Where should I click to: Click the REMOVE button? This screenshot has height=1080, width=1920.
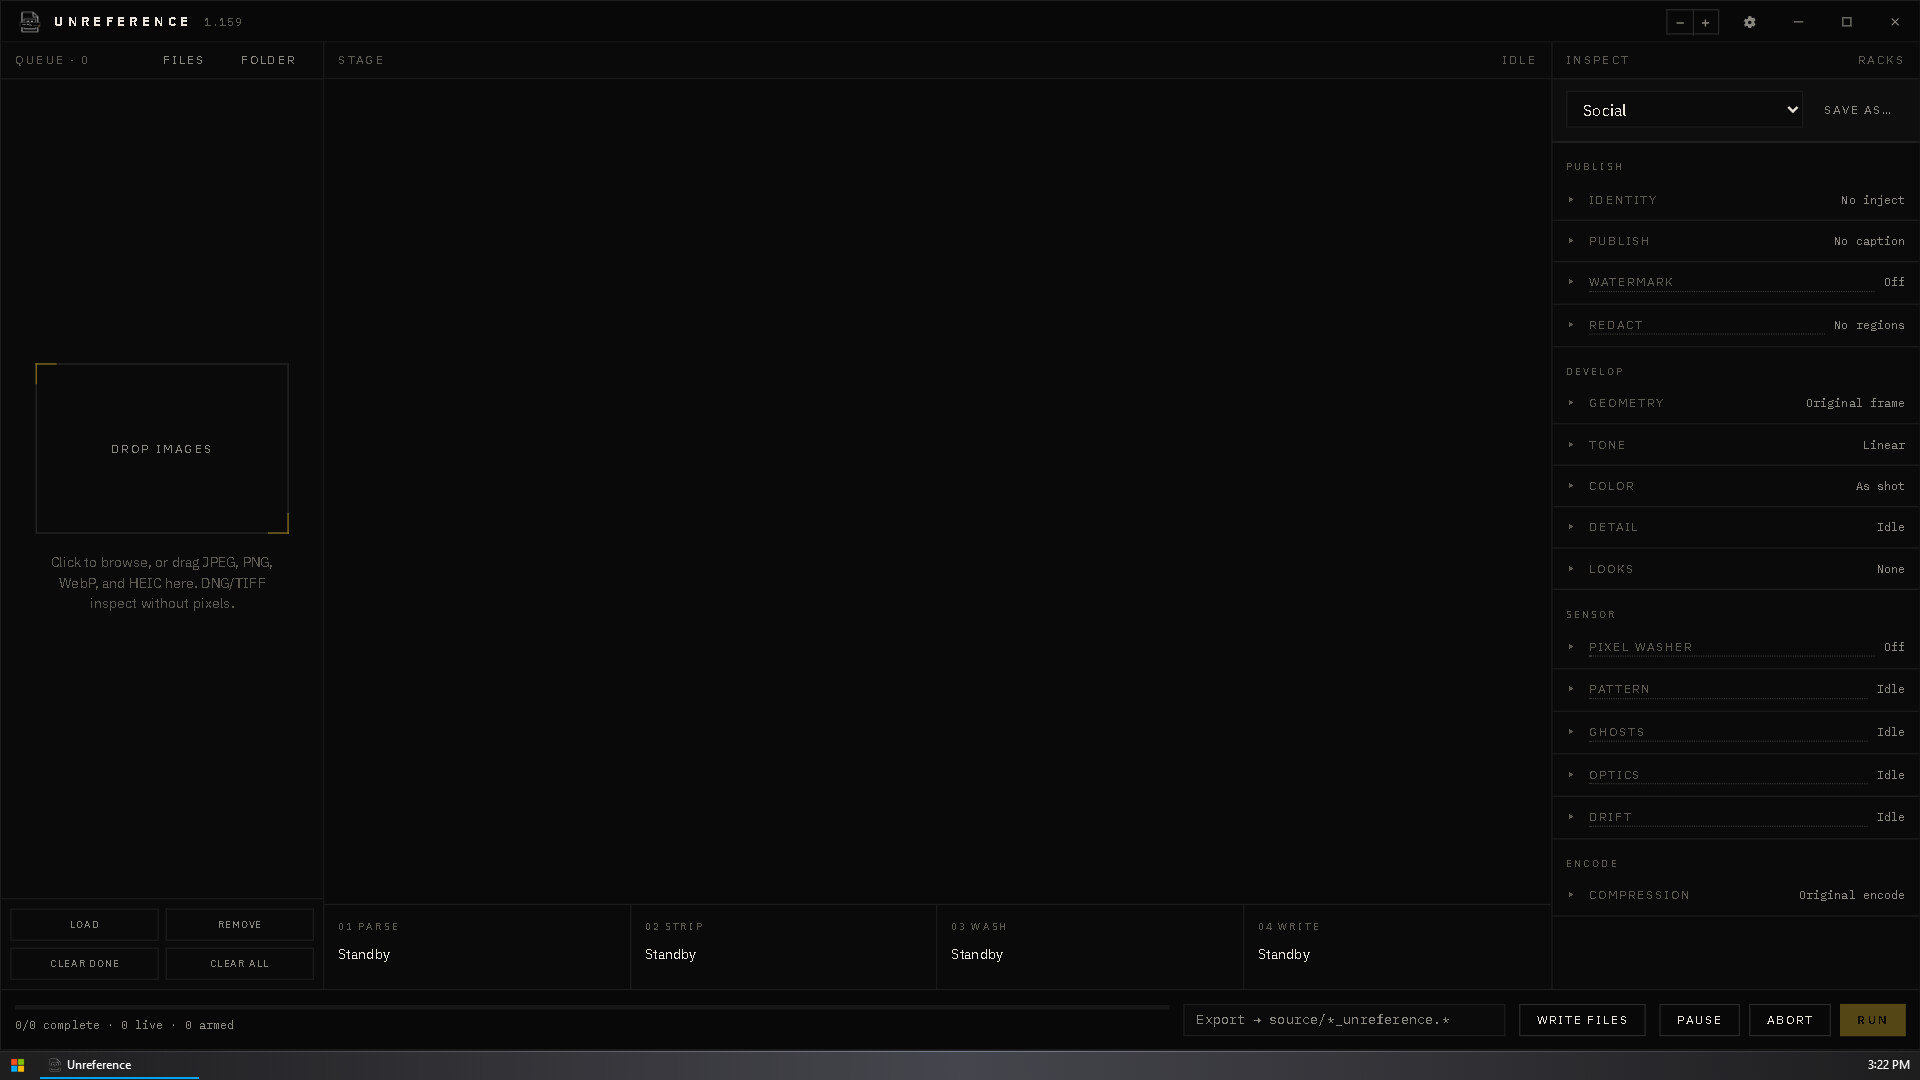(240, 925)
